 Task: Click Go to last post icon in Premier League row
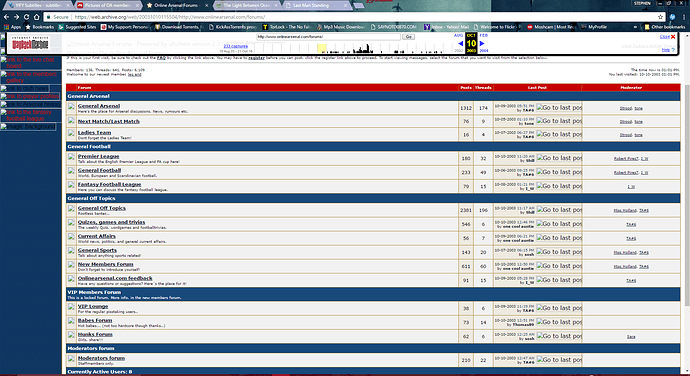tap(559, 158)
